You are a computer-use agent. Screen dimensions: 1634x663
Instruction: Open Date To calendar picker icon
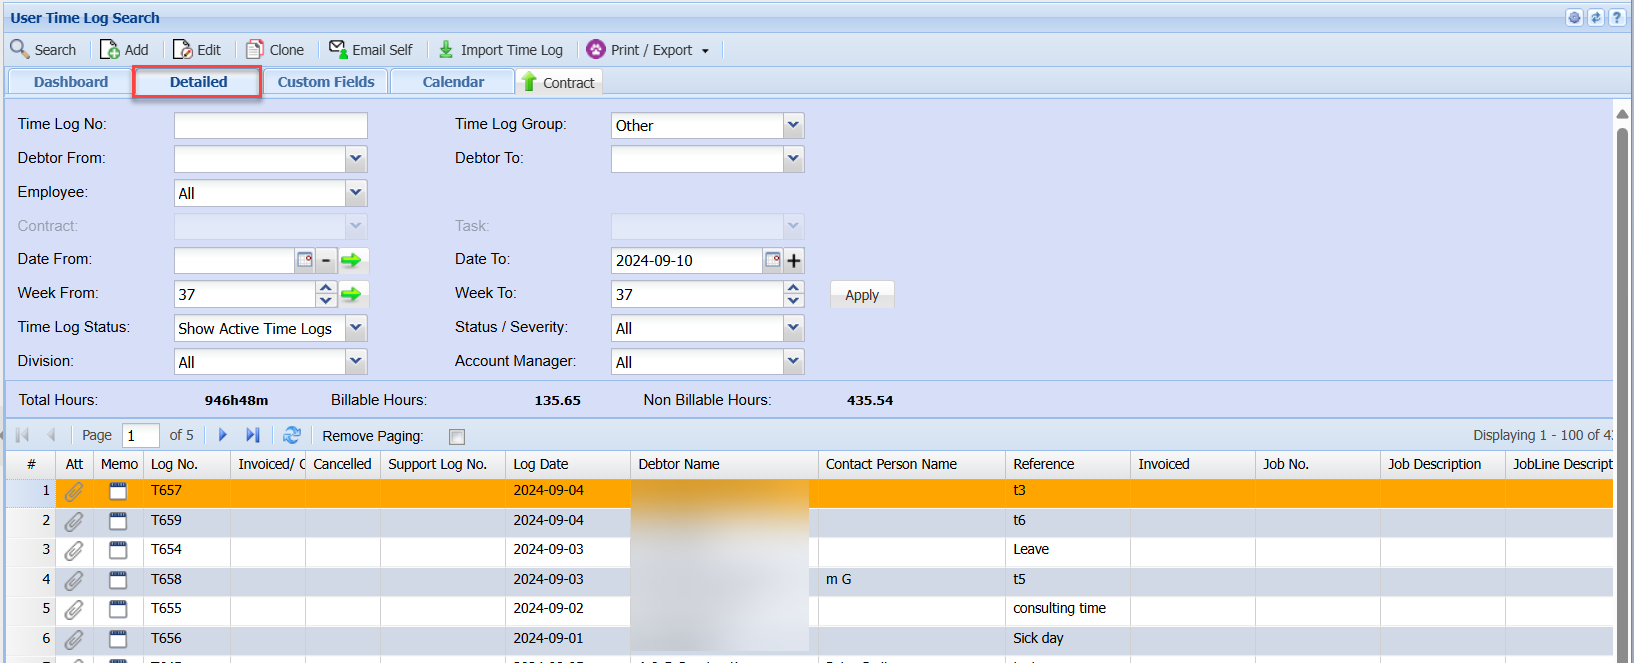(772, 260)
